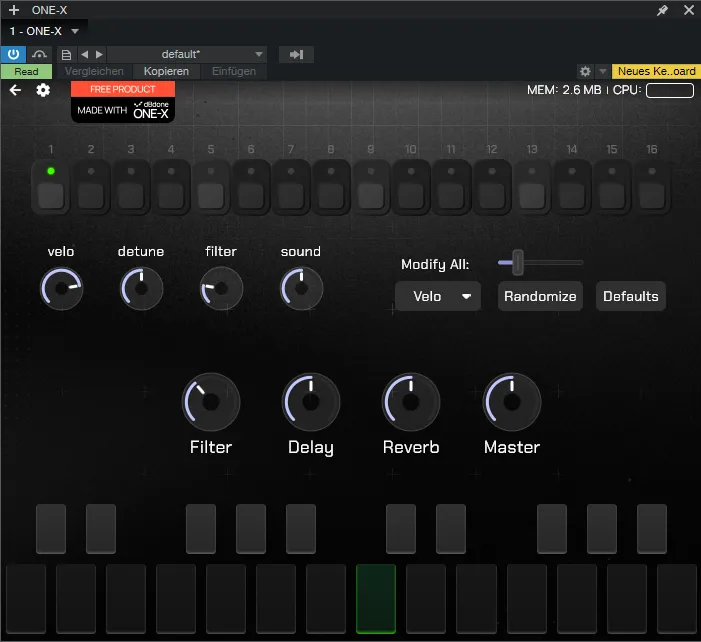The image size is (701, 642).
Task: Click the Modify All slider handle
Action: click(518, 262)
